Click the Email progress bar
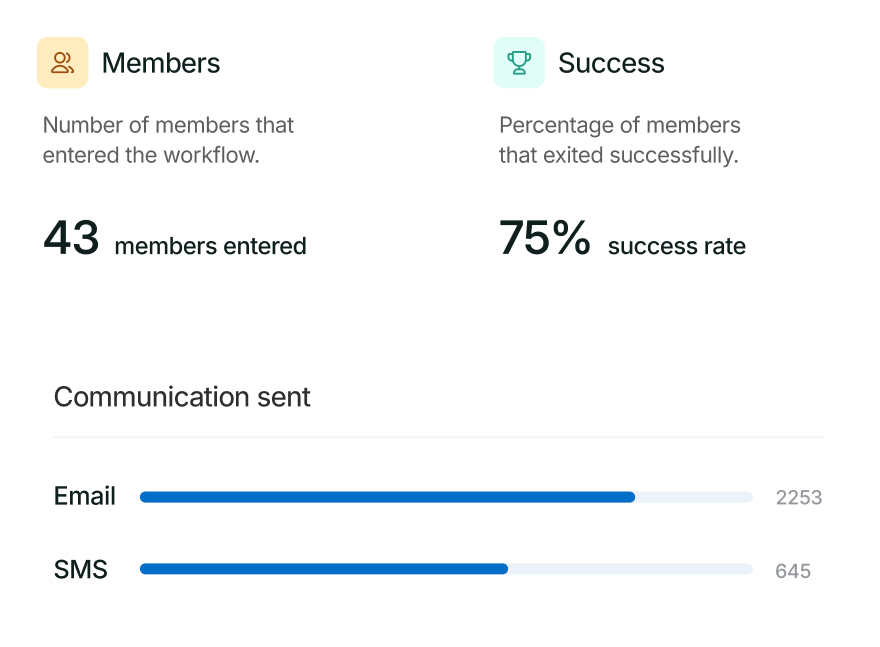880x647 pixels. (x=446, y=497)
